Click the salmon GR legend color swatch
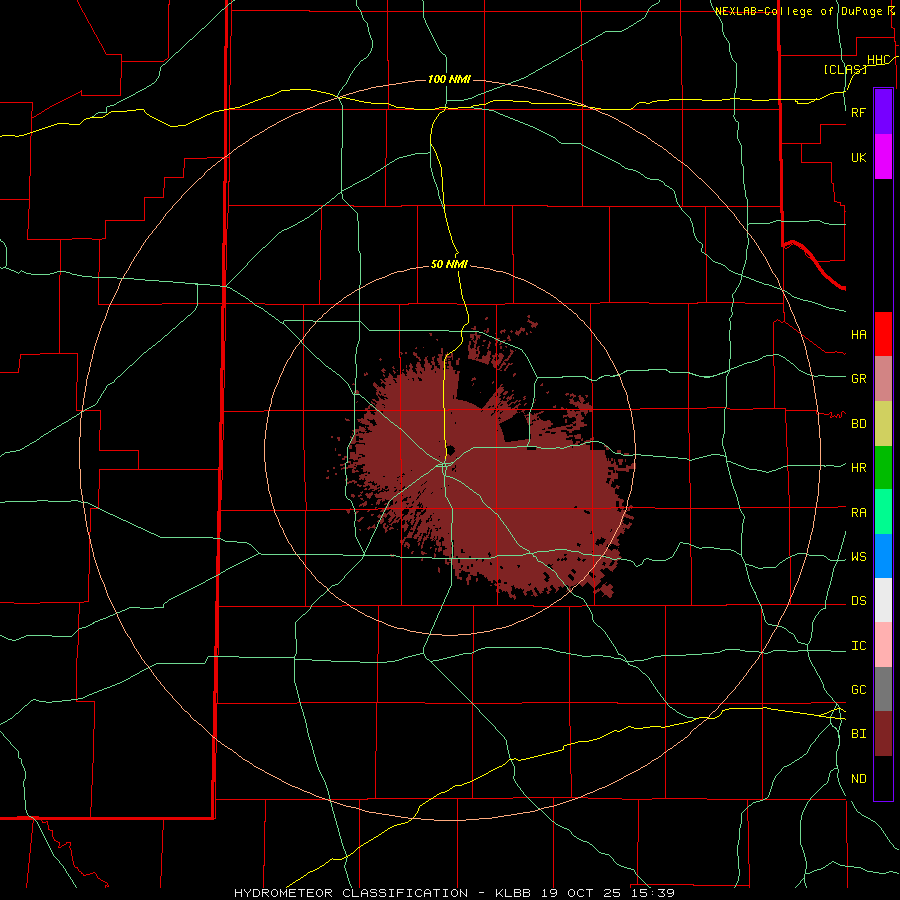This screenshot has height=900, width=900. (883, 379)
